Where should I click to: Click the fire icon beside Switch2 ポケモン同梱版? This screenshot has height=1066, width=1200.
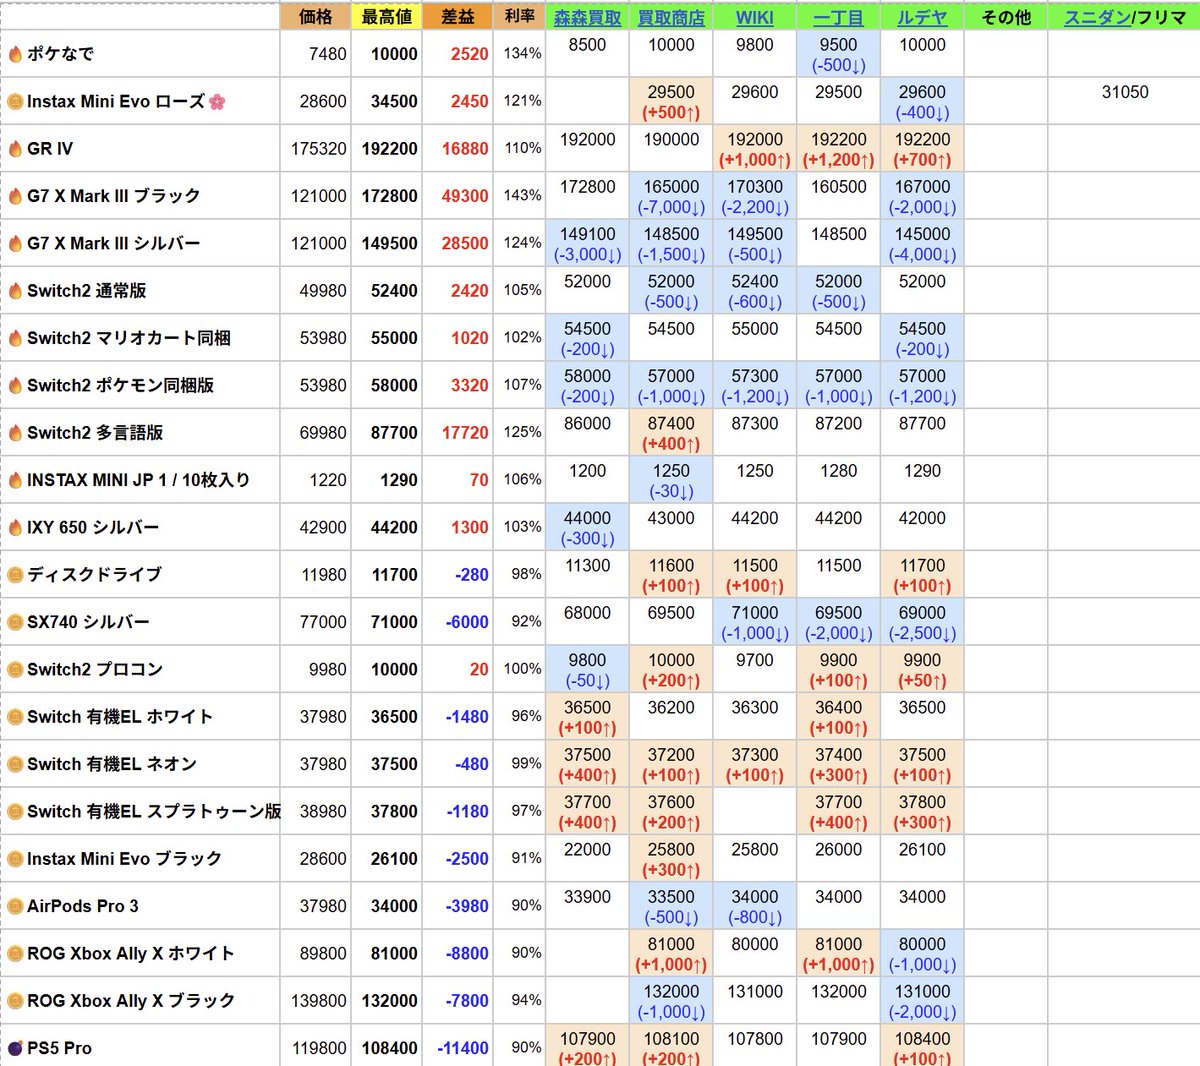[x=15, y=385]
